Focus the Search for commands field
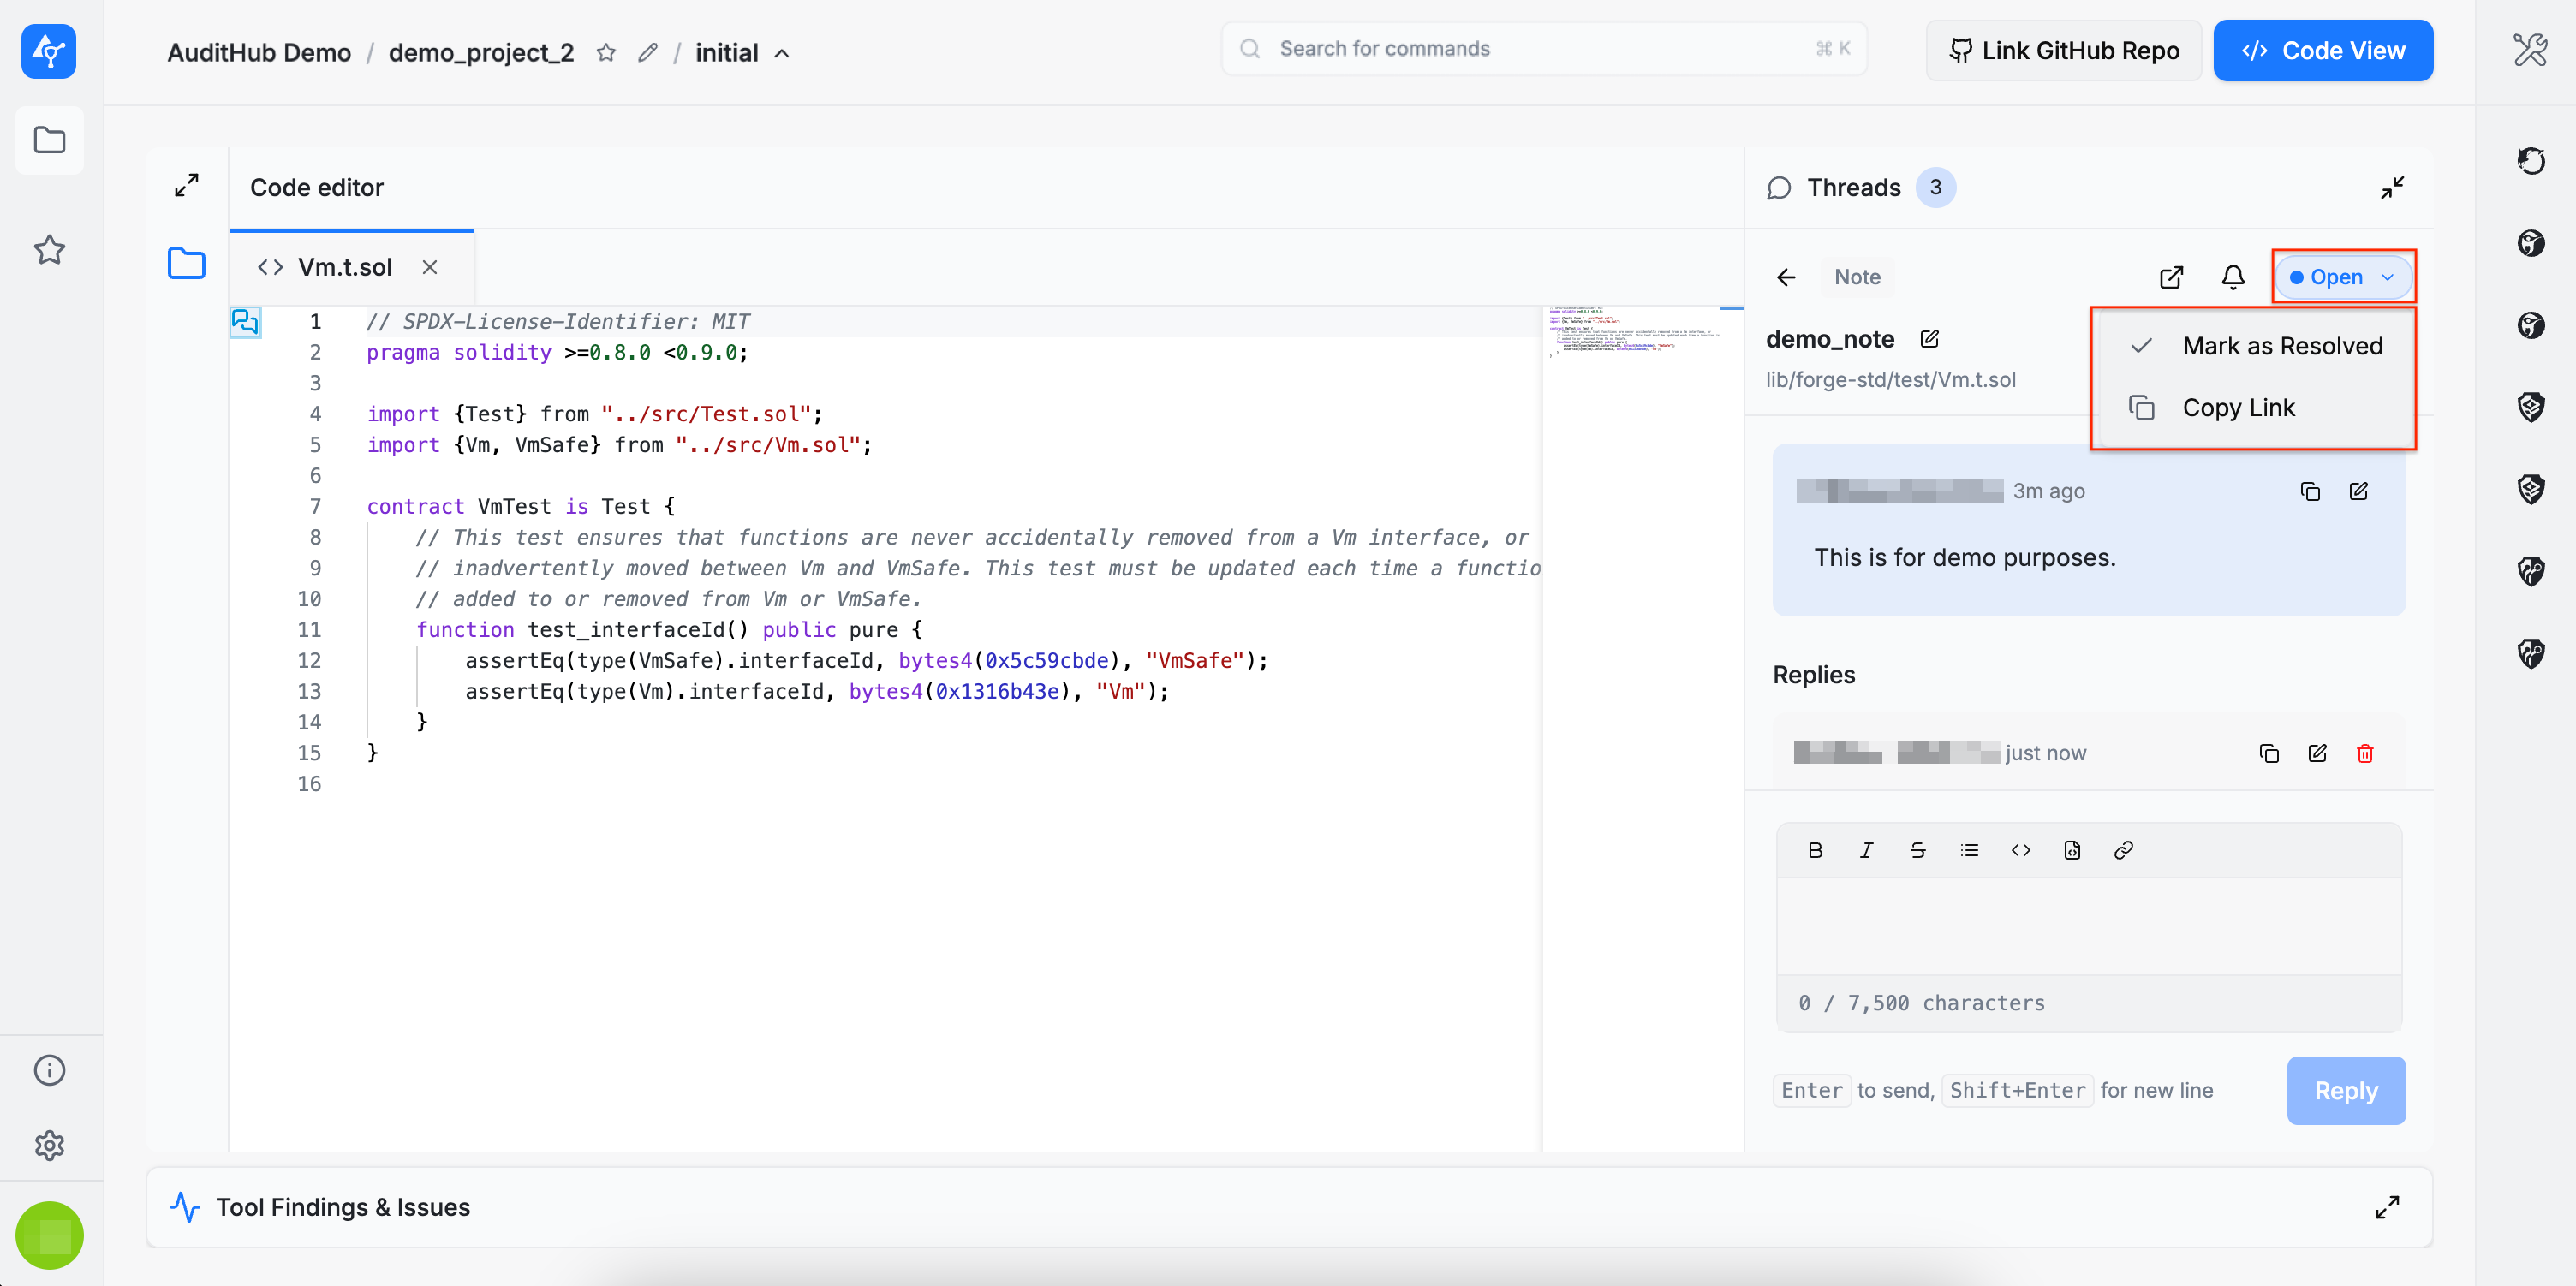The width and height of the screenshot is (2576, 1286). coord(1543,49)
